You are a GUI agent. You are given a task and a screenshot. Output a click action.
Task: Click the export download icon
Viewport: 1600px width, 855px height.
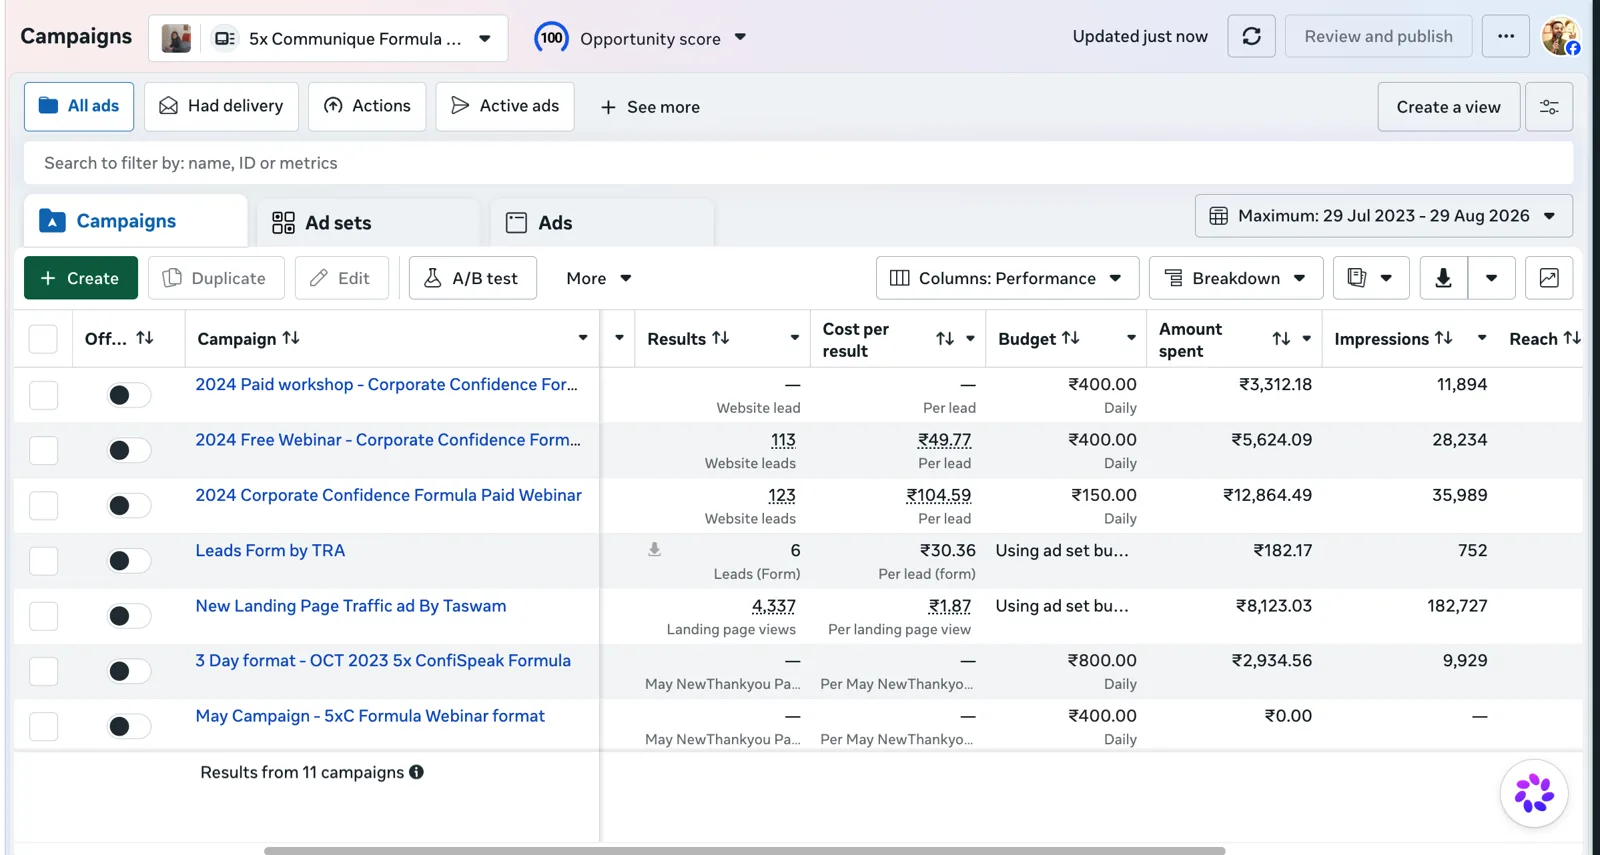tap(1443, 278)
